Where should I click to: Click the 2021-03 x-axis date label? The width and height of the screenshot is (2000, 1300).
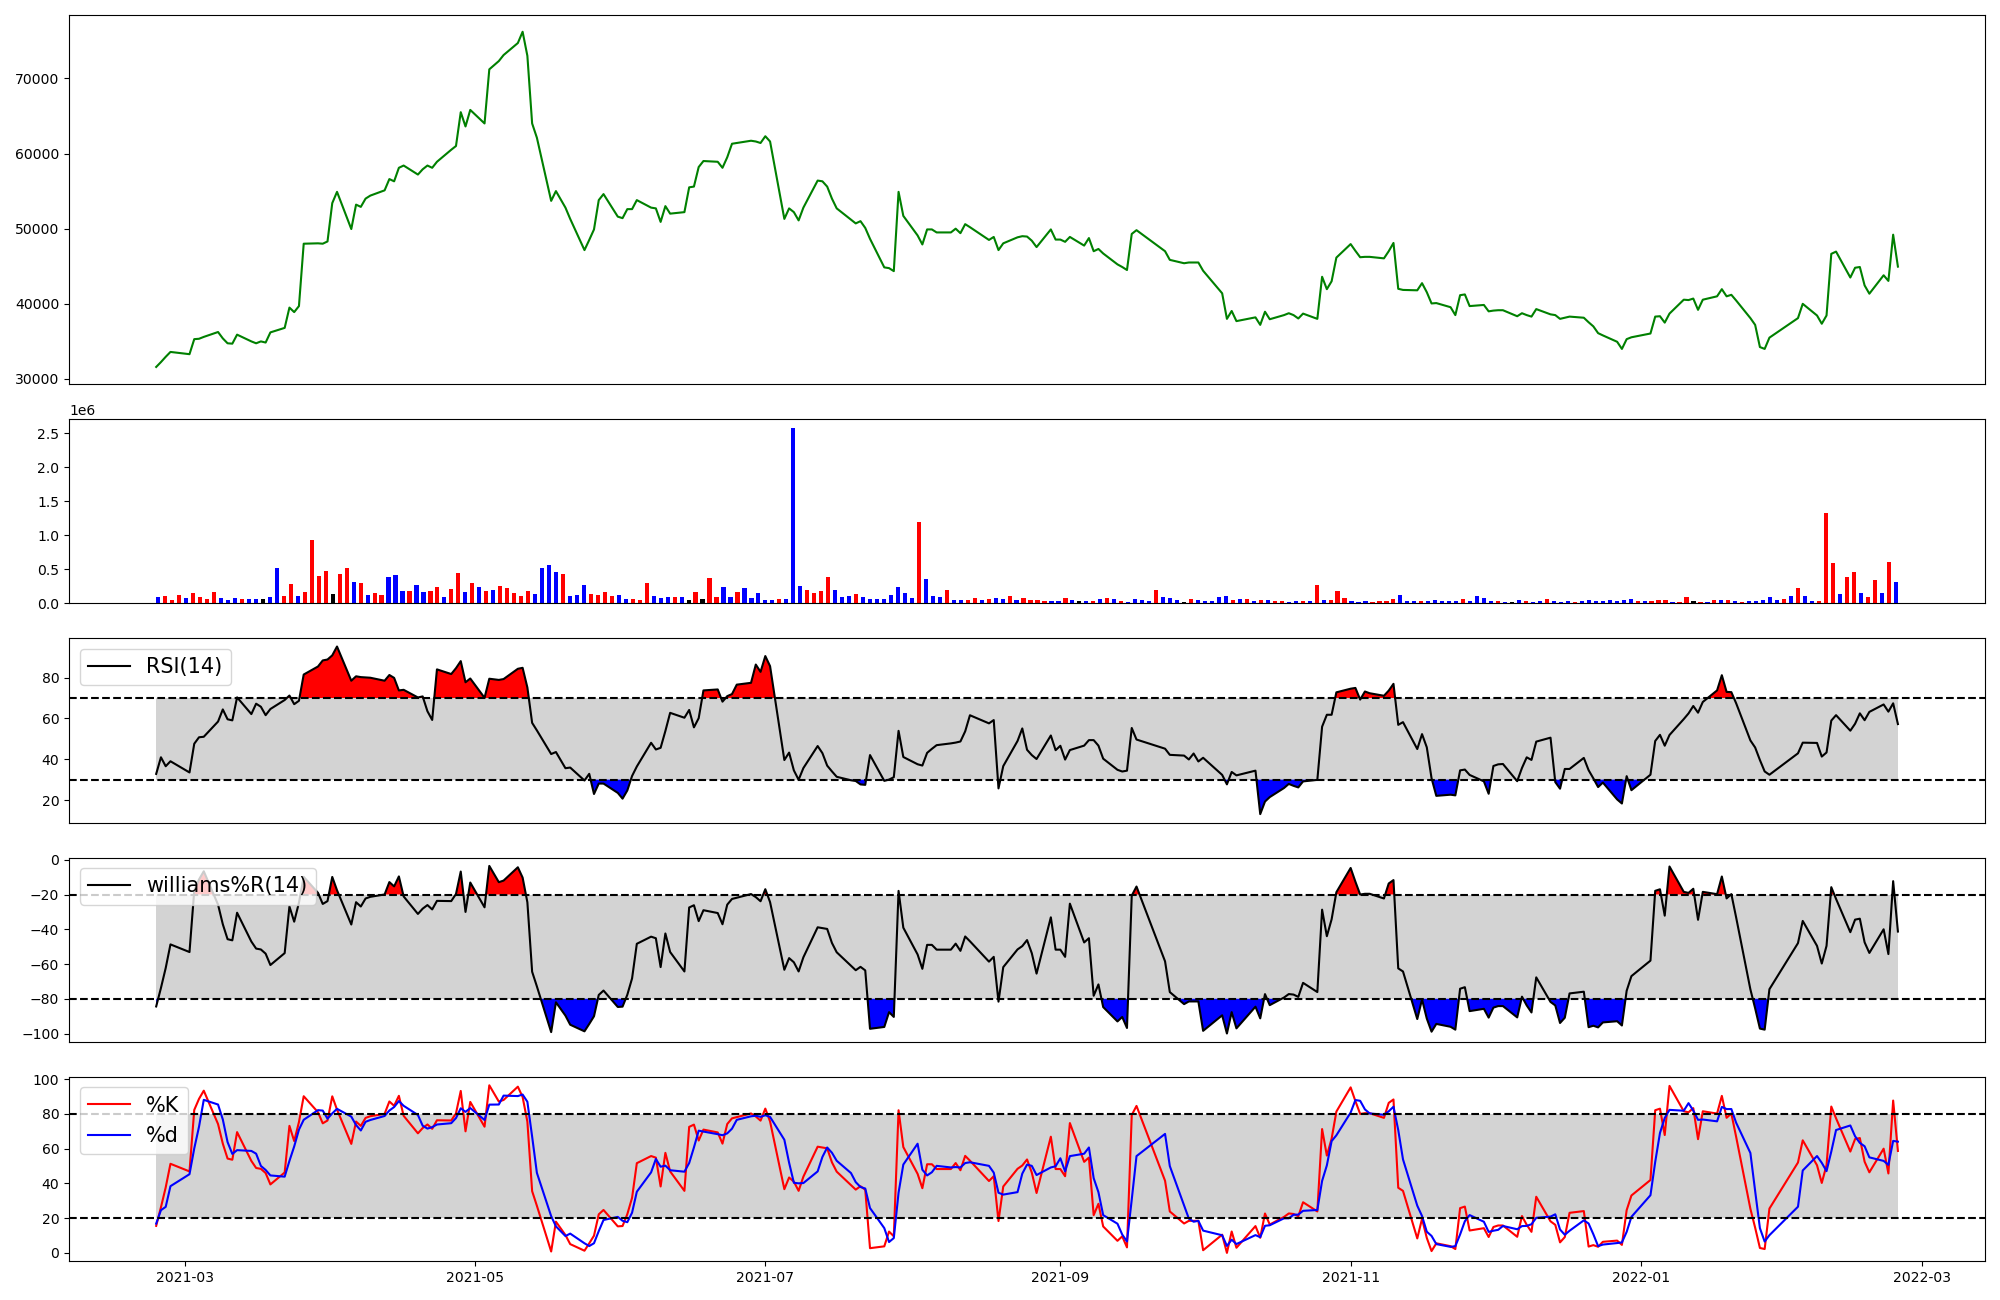coord(185,1276)
